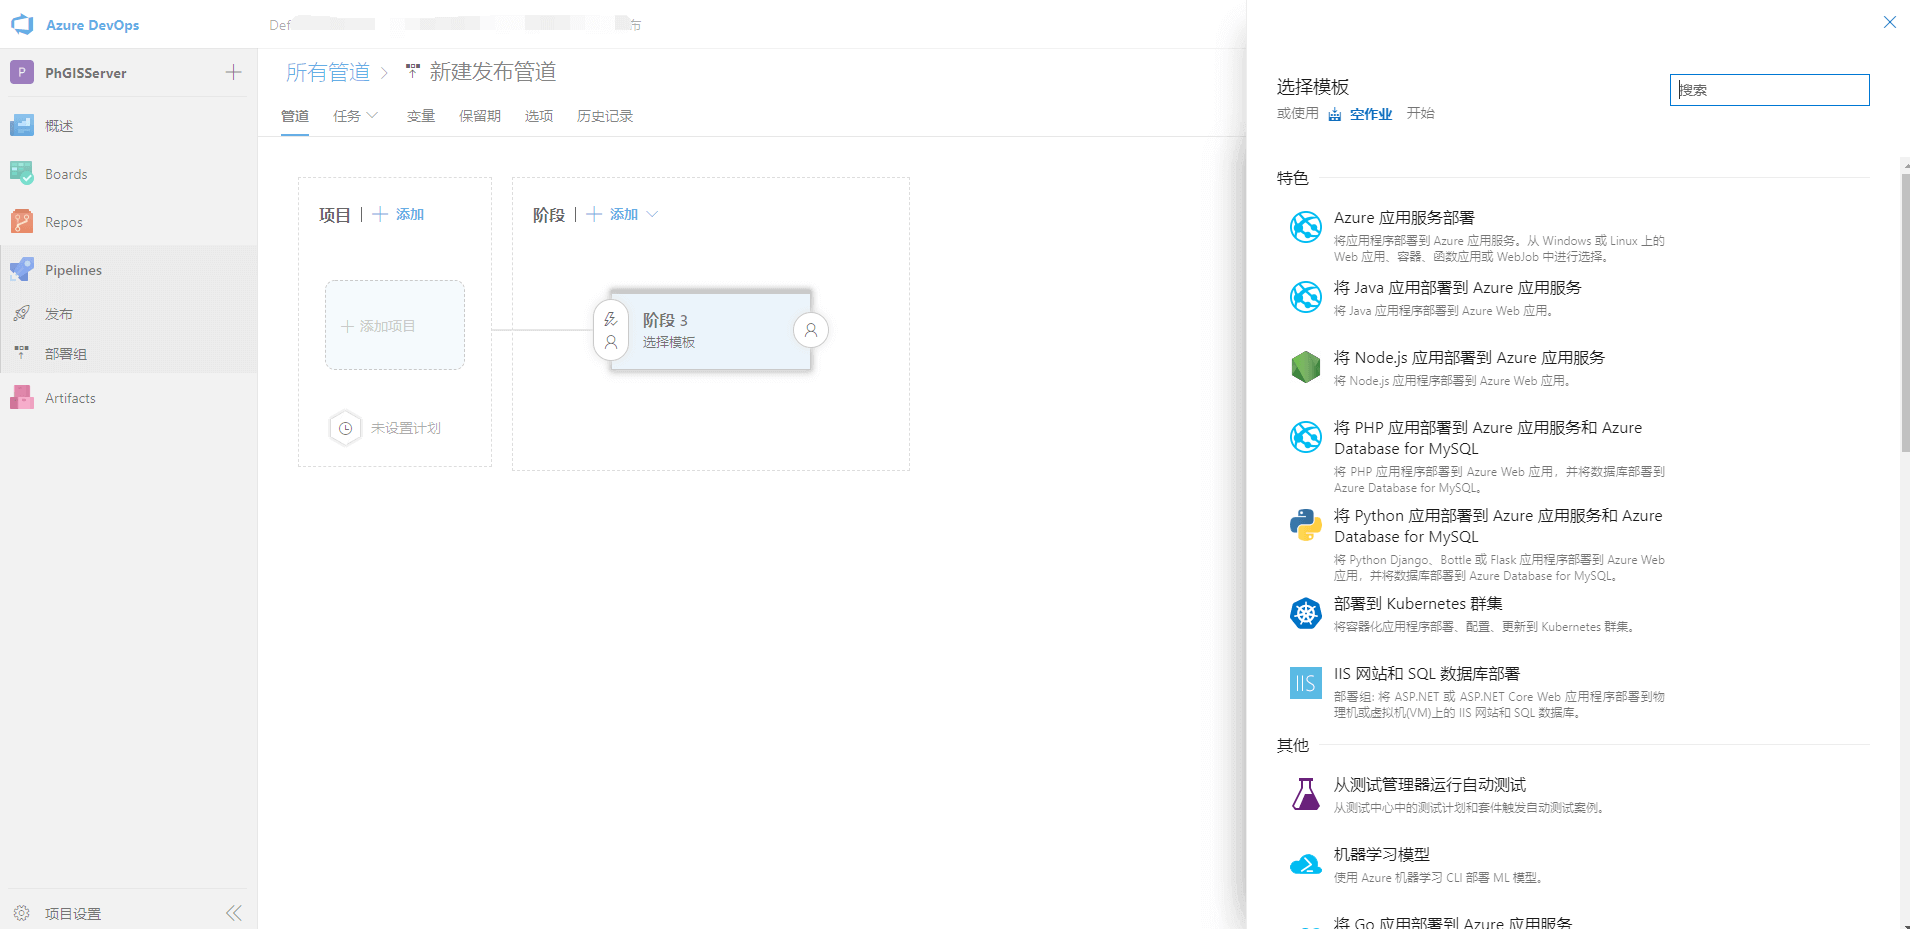Expand the 阶段 添加 dropdown arrow

652,214
